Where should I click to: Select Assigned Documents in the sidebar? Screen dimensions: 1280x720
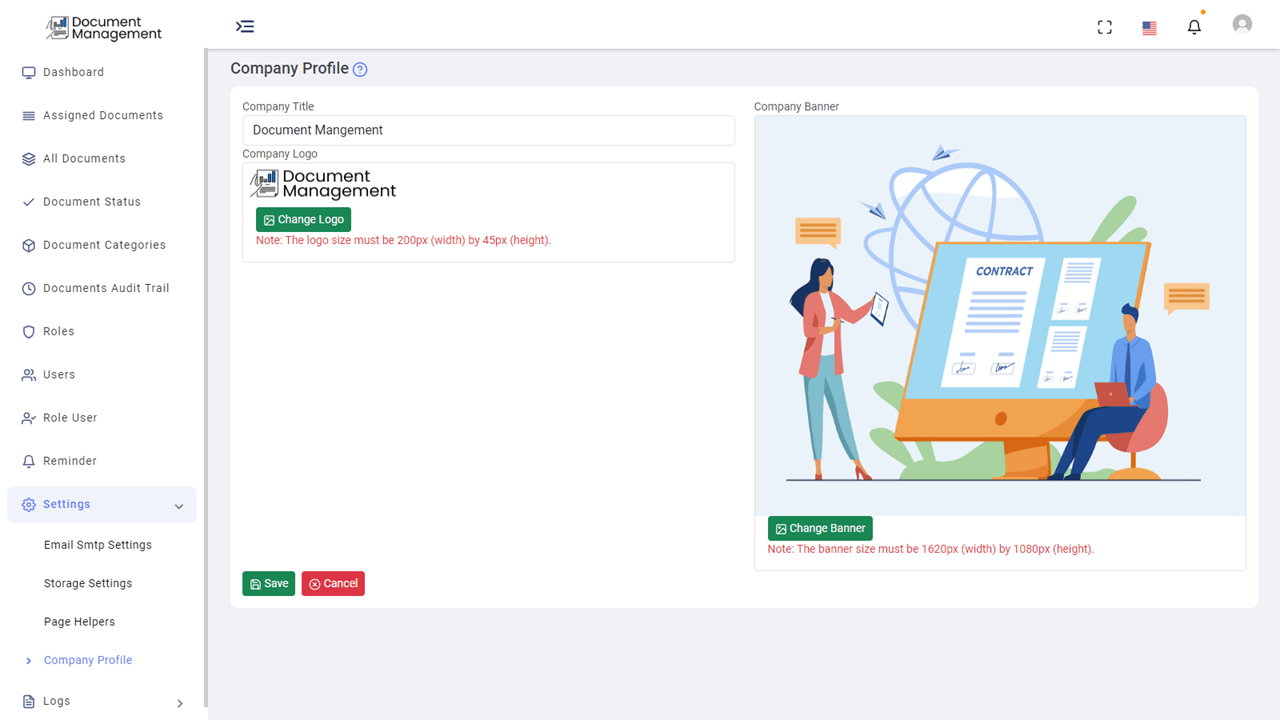click(x=103, y=115)
